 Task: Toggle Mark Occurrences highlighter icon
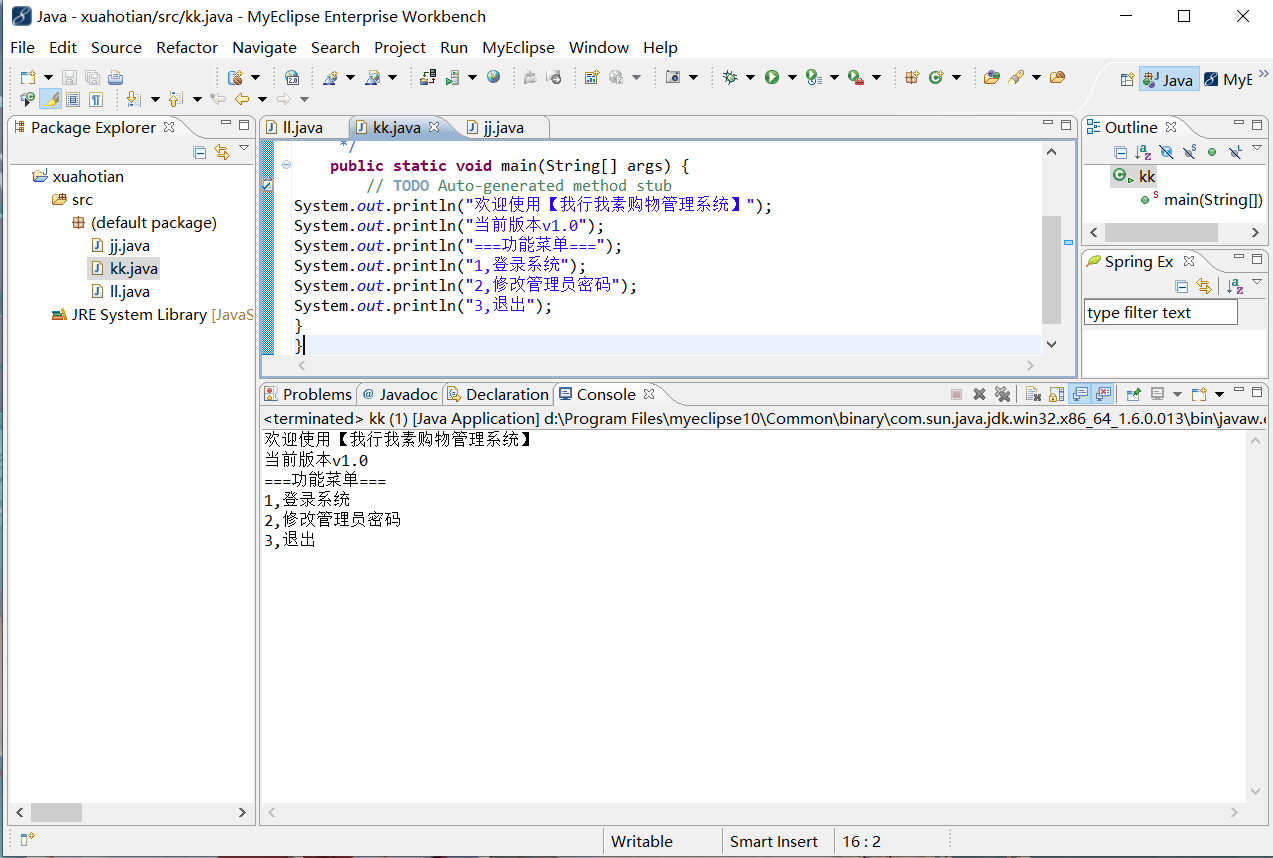click(x=50, y=99)
